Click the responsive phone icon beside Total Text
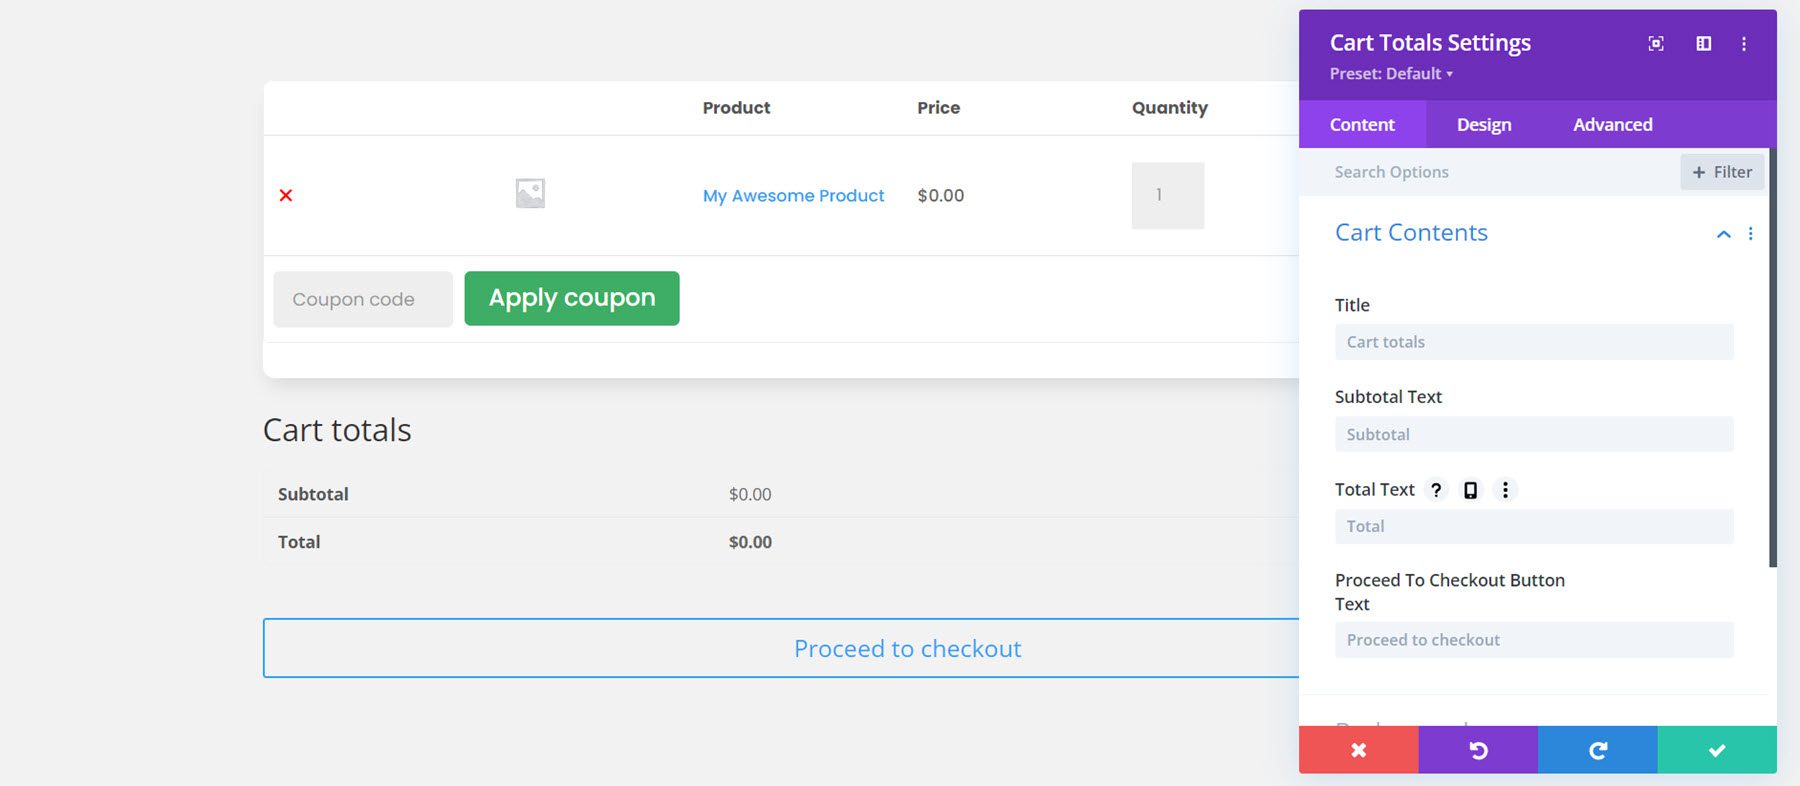Screen dimensions: 1800x786 click(x=1470, y=490)
